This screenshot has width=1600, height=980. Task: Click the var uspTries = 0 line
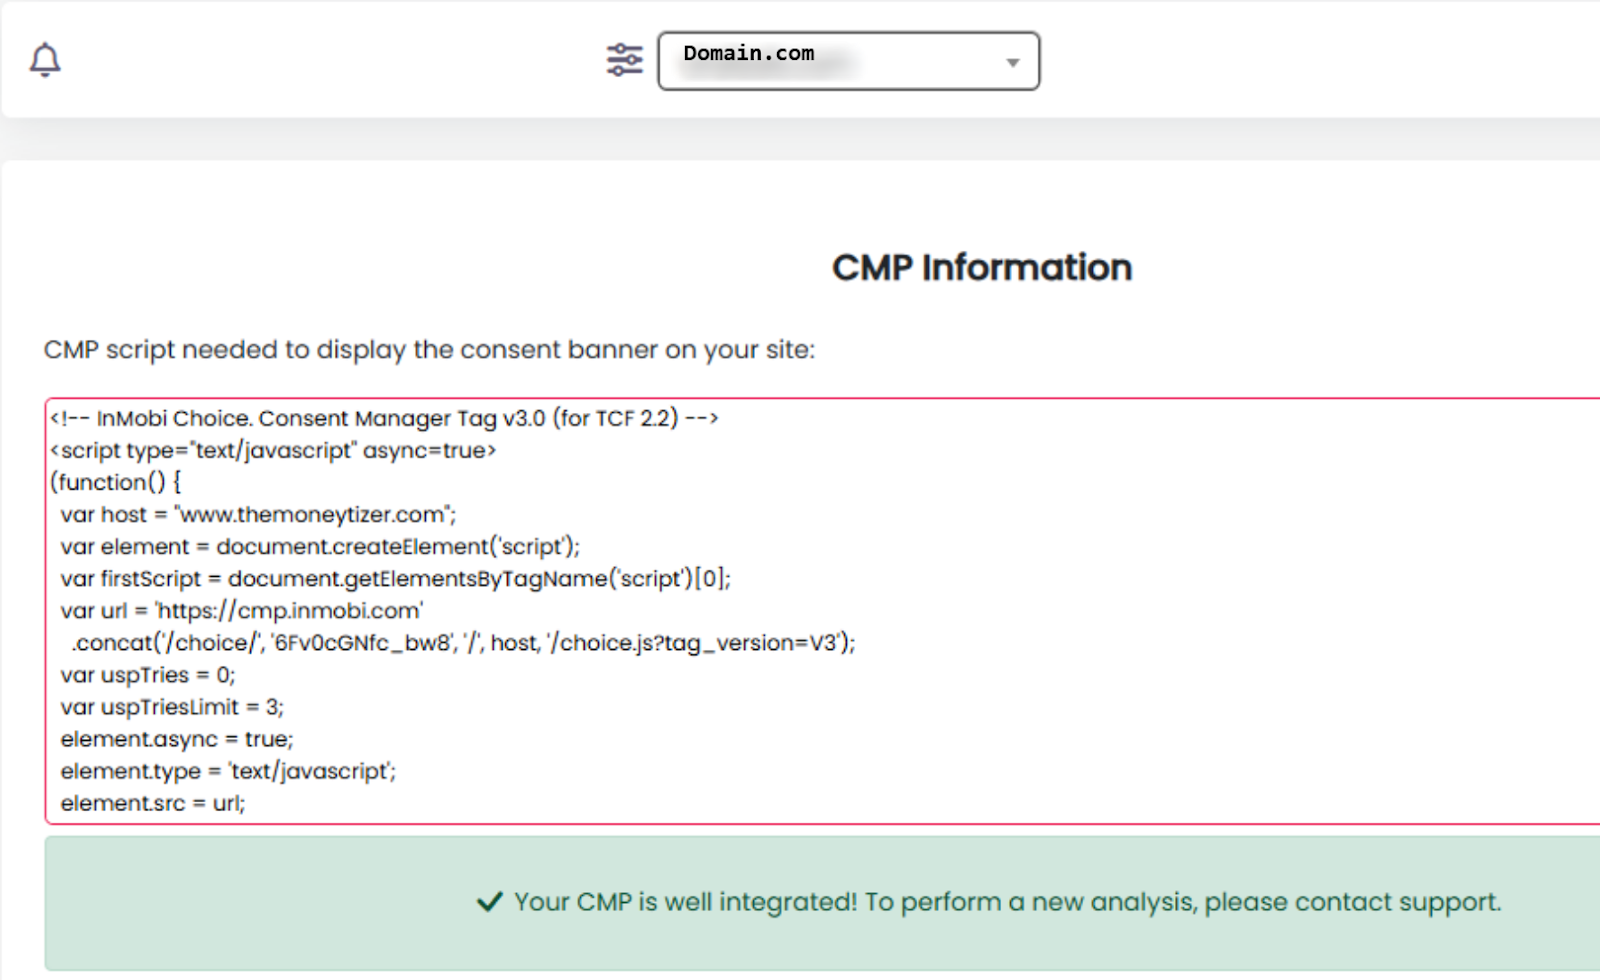(x=148, y=675)
